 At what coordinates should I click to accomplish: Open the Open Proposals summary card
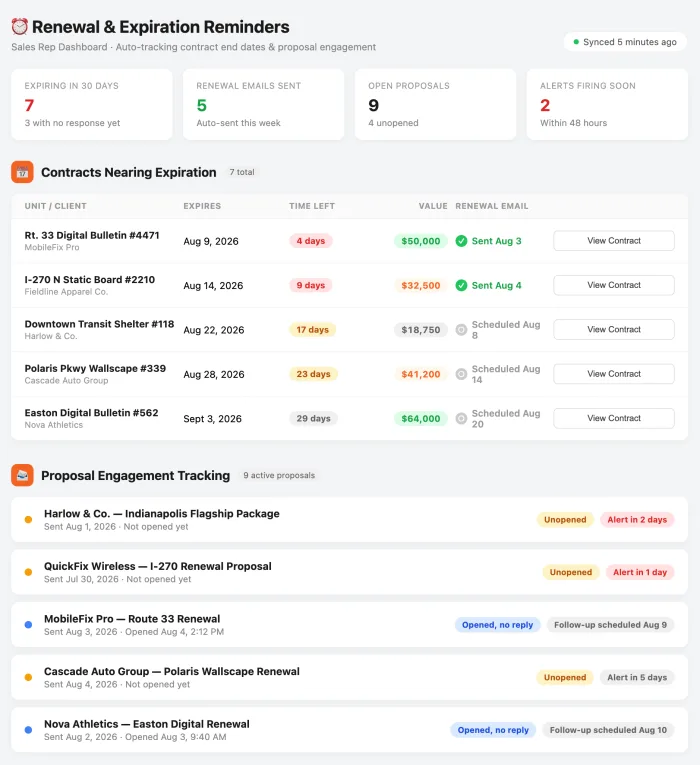[x=435, y=104]
